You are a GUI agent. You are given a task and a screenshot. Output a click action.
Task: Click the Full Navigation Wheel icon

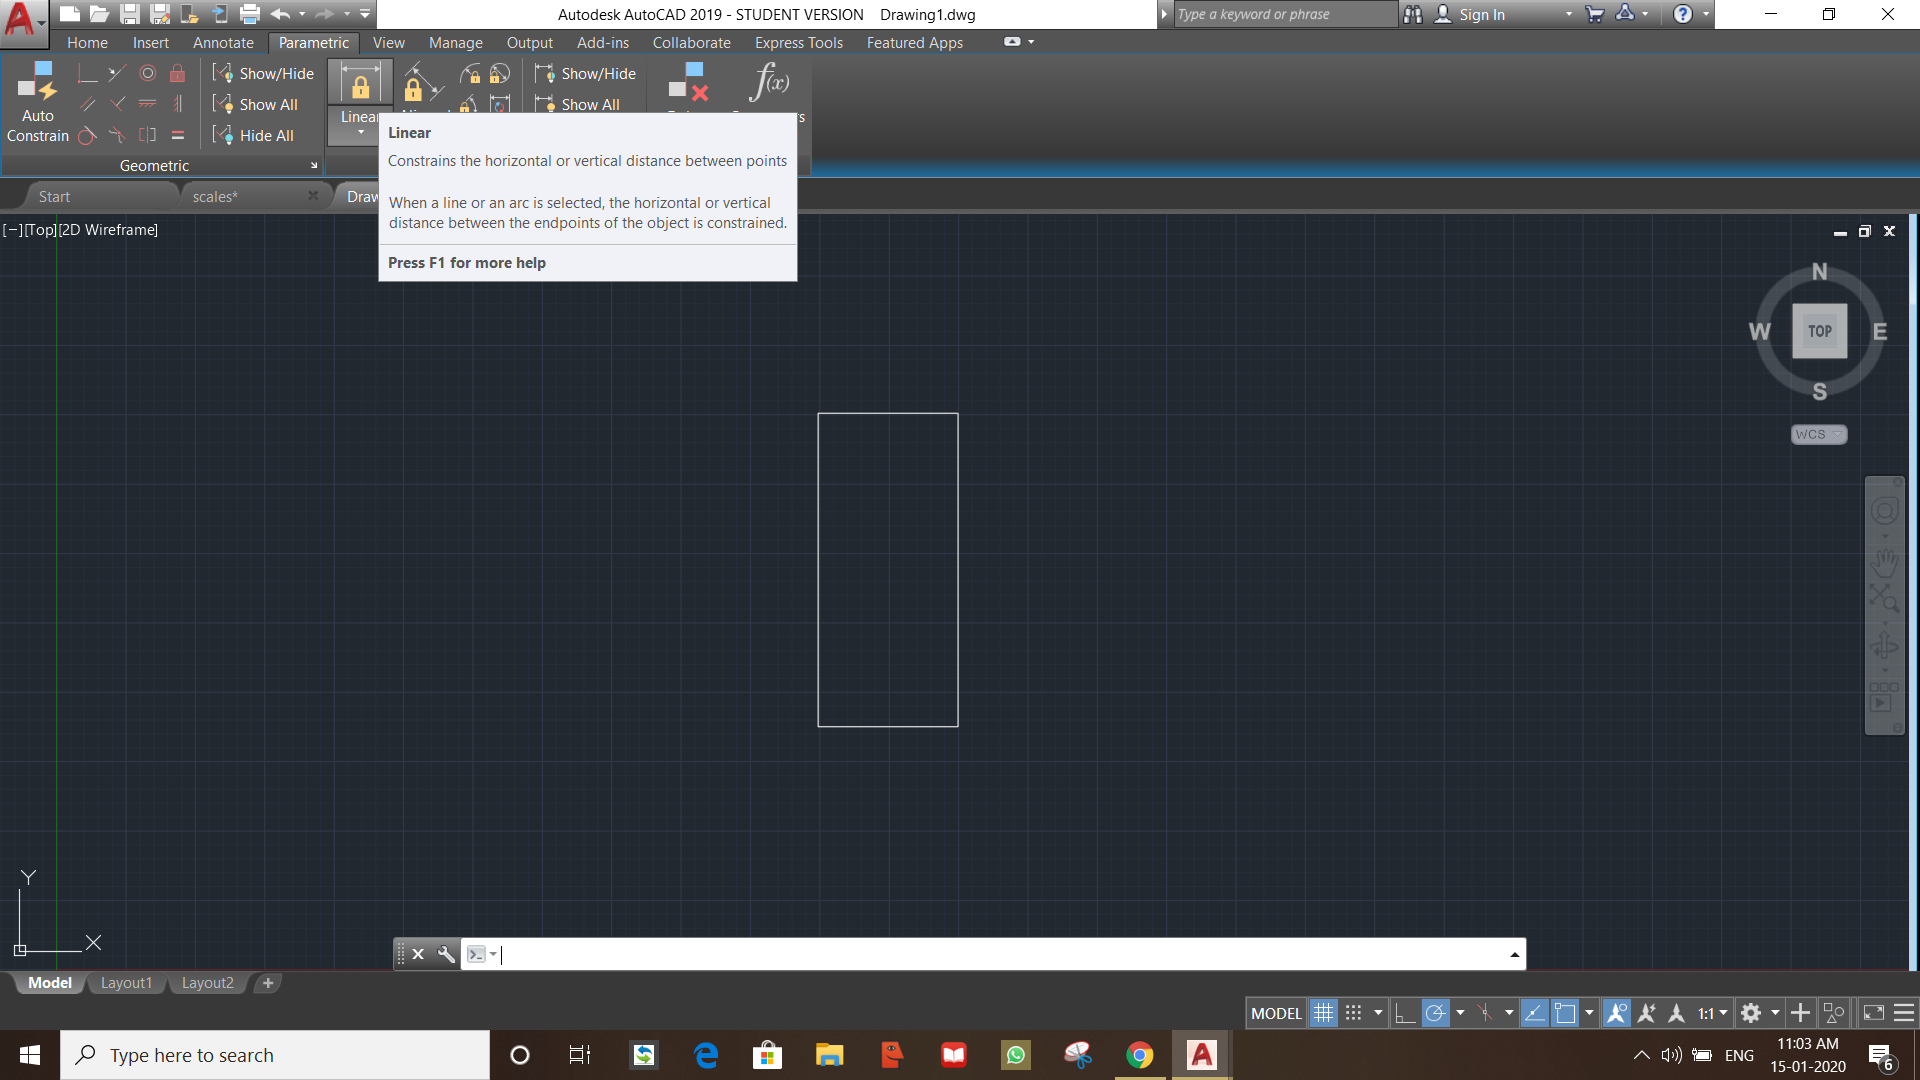click(1884, 511)
